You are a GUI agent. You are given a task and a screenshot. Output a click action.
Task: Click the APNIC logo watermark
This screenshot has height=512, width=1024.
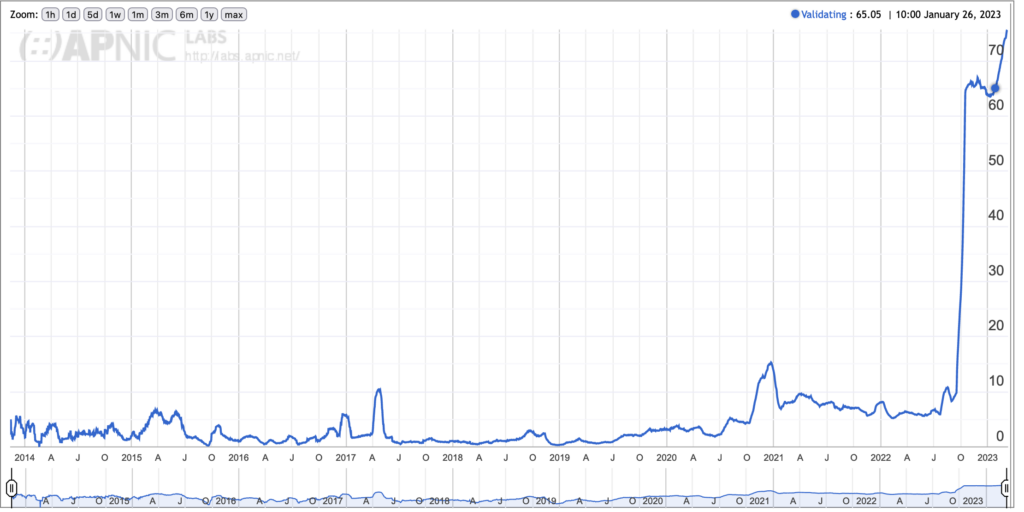95,47
